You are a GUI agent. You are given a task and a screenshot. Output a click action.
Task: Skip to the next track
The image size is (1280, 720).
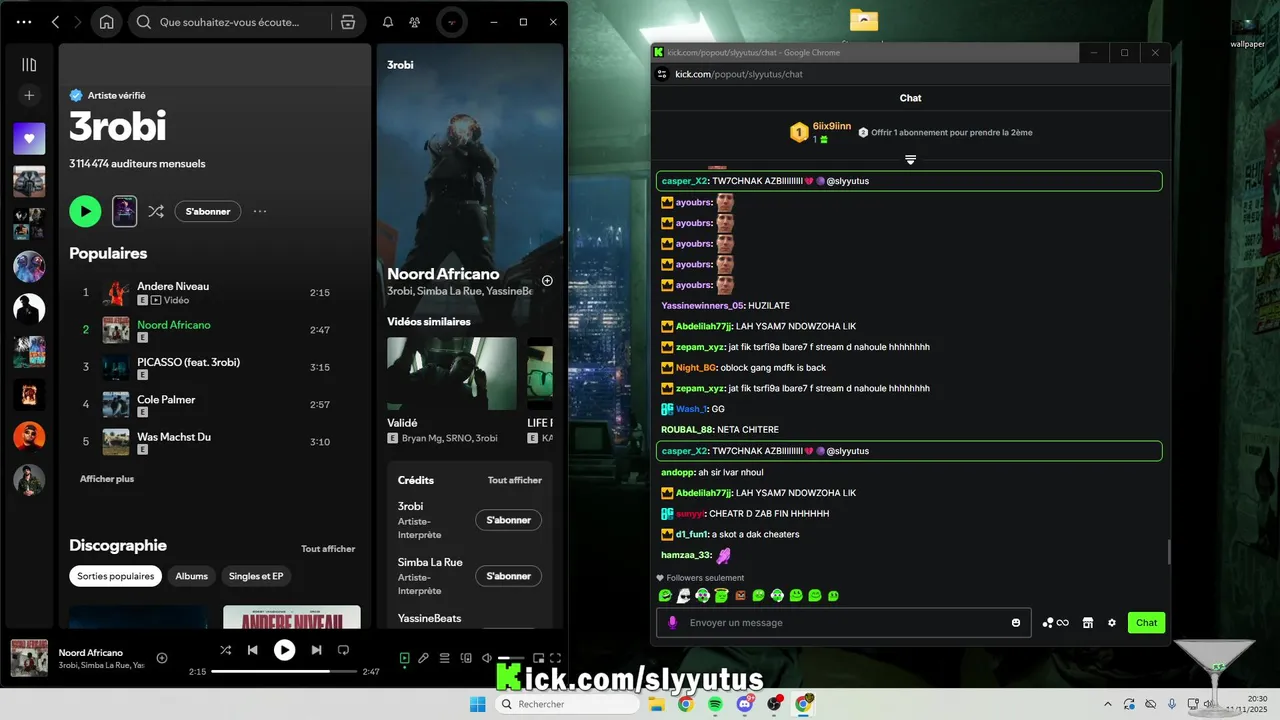click(x=316, y=650)
